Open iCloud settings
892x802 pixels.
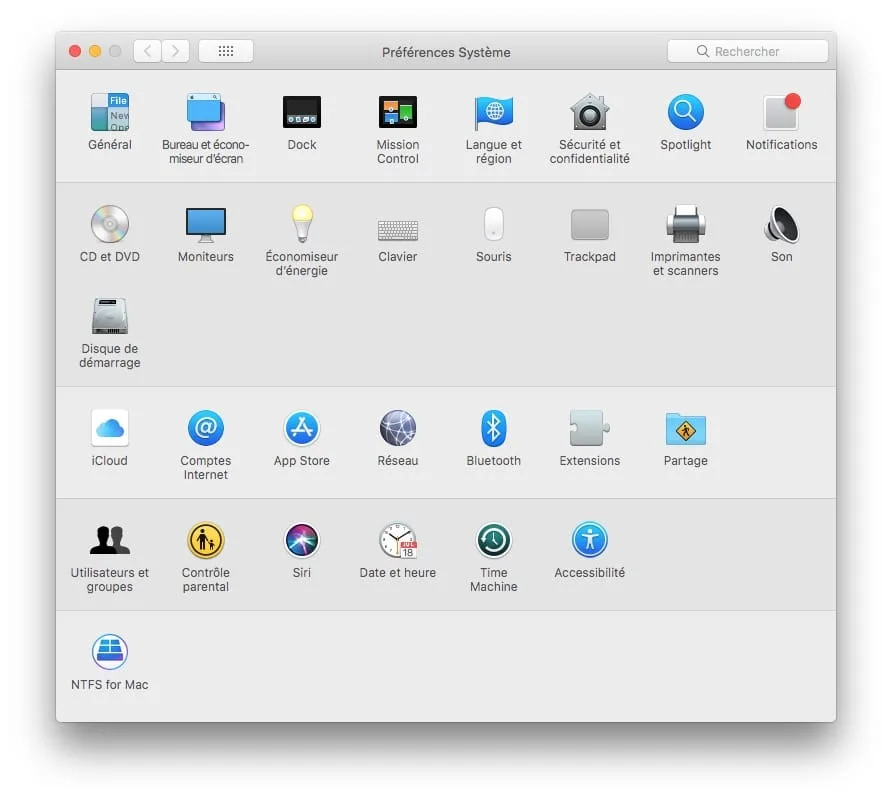(109, 428)
